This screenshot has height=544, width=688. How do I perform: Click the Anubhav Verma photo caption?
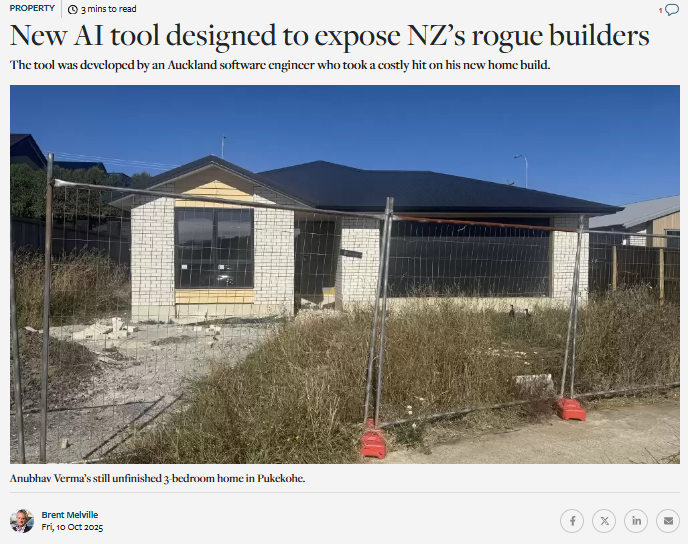(x=158, y=478)
